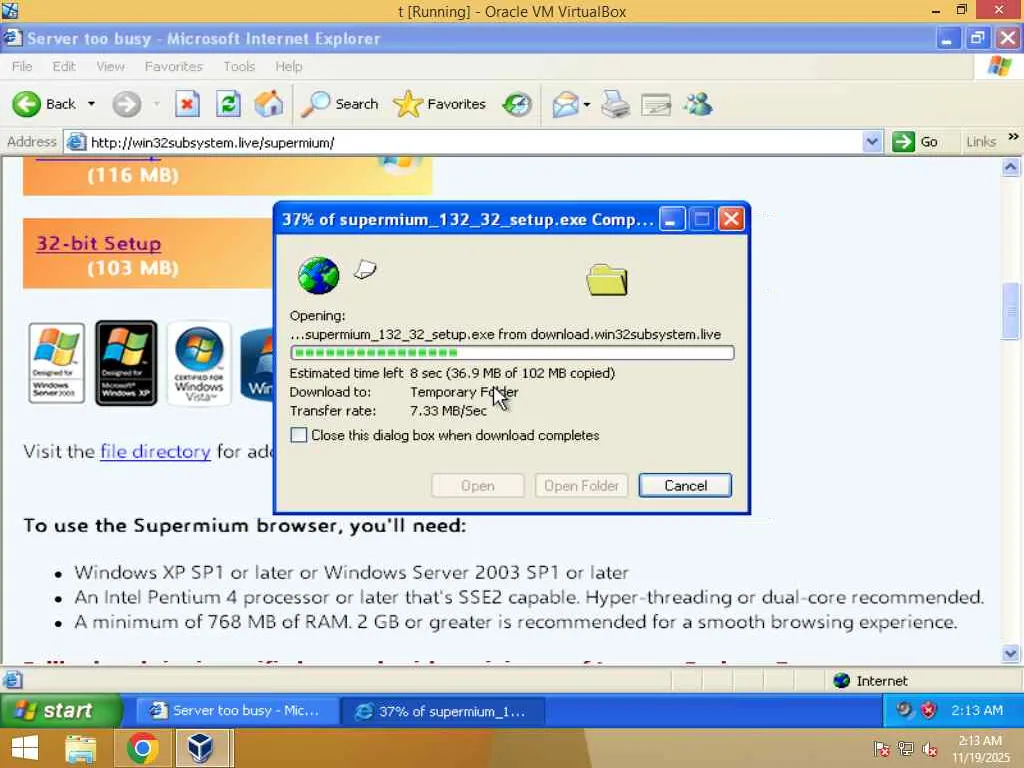The width and height of the screenshot is (1024, 768).
Task: Click the tray icon left of shield
Action: point(904,709)
